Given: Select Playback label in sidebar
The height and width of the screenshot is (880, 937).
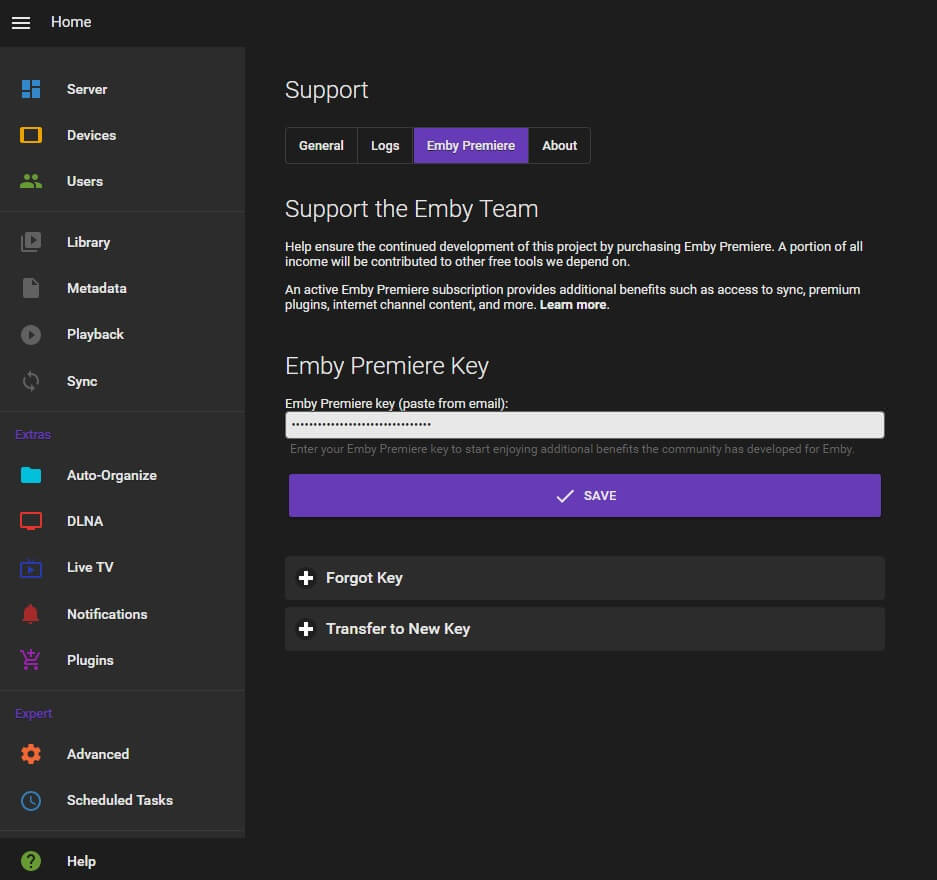Looking at the screenshot, I should tap(96, 334).
